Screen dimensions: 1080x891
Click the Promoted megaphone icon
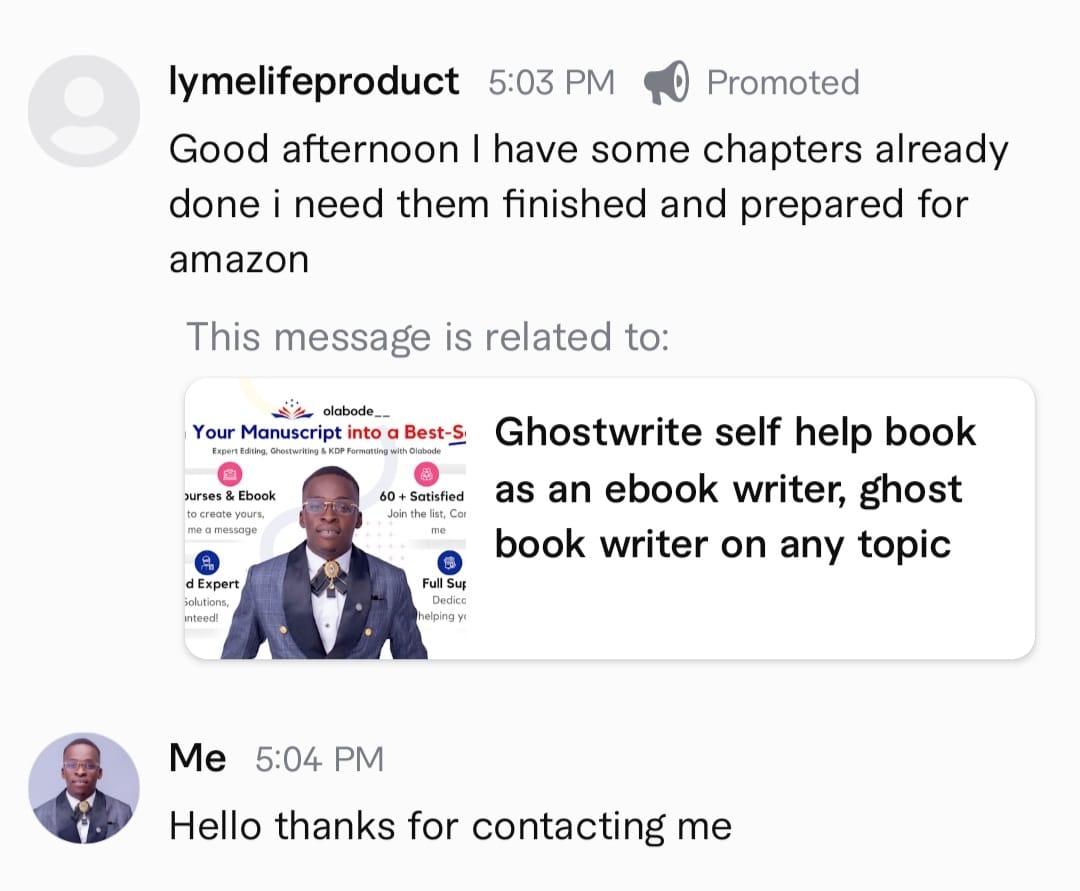point(666,82)
